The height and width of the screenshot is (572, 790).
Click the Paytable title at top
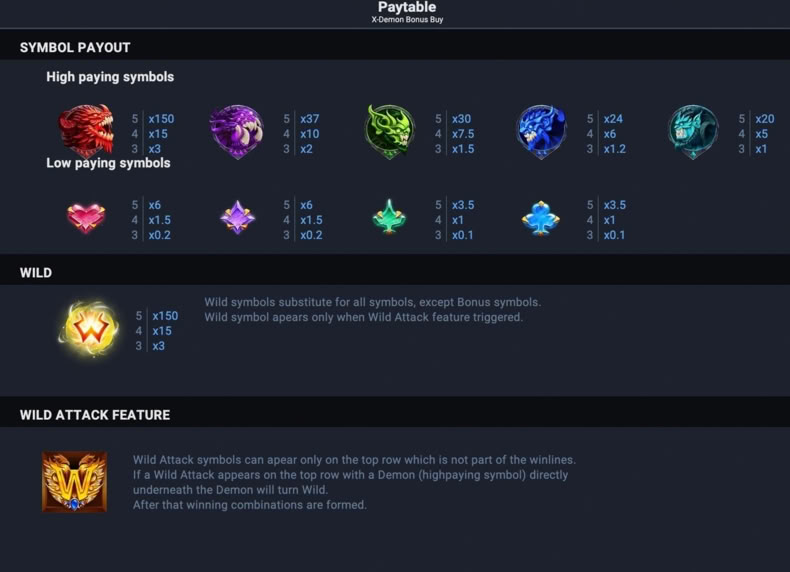pyautogui.click(x=407, y=7)
